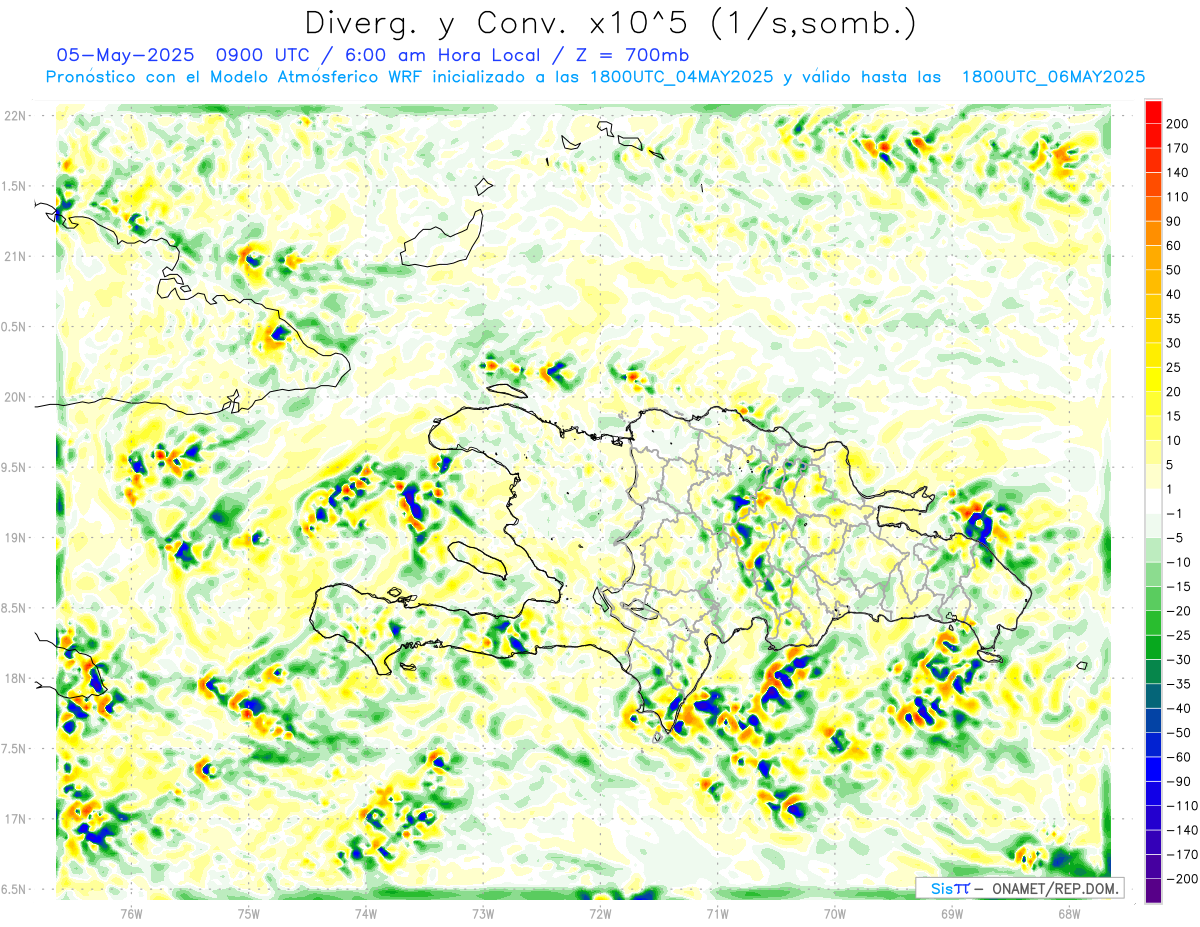
Task: Click the '76W' longitude label
Action: click(x=131, y=914)
